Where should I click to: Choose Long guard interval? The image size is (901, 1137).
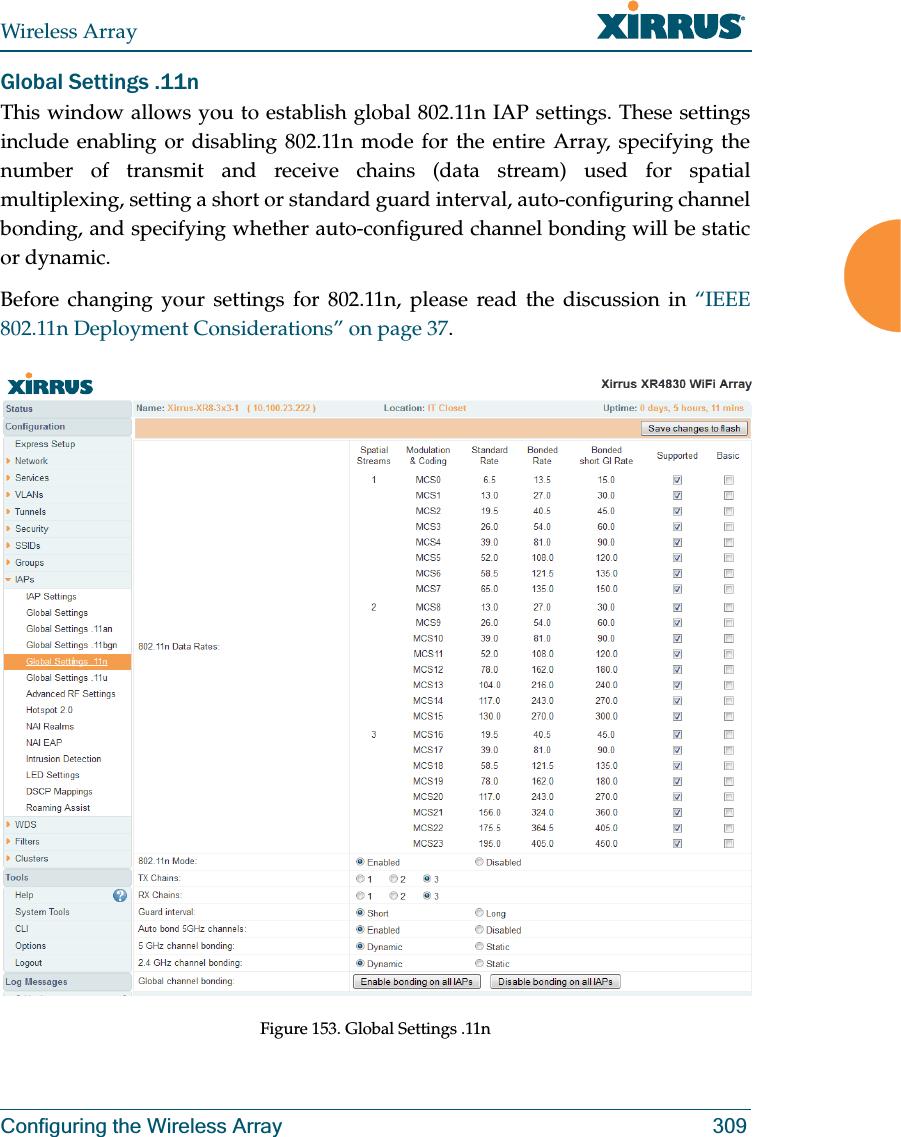pyautogui.click(x=479, y=913)
